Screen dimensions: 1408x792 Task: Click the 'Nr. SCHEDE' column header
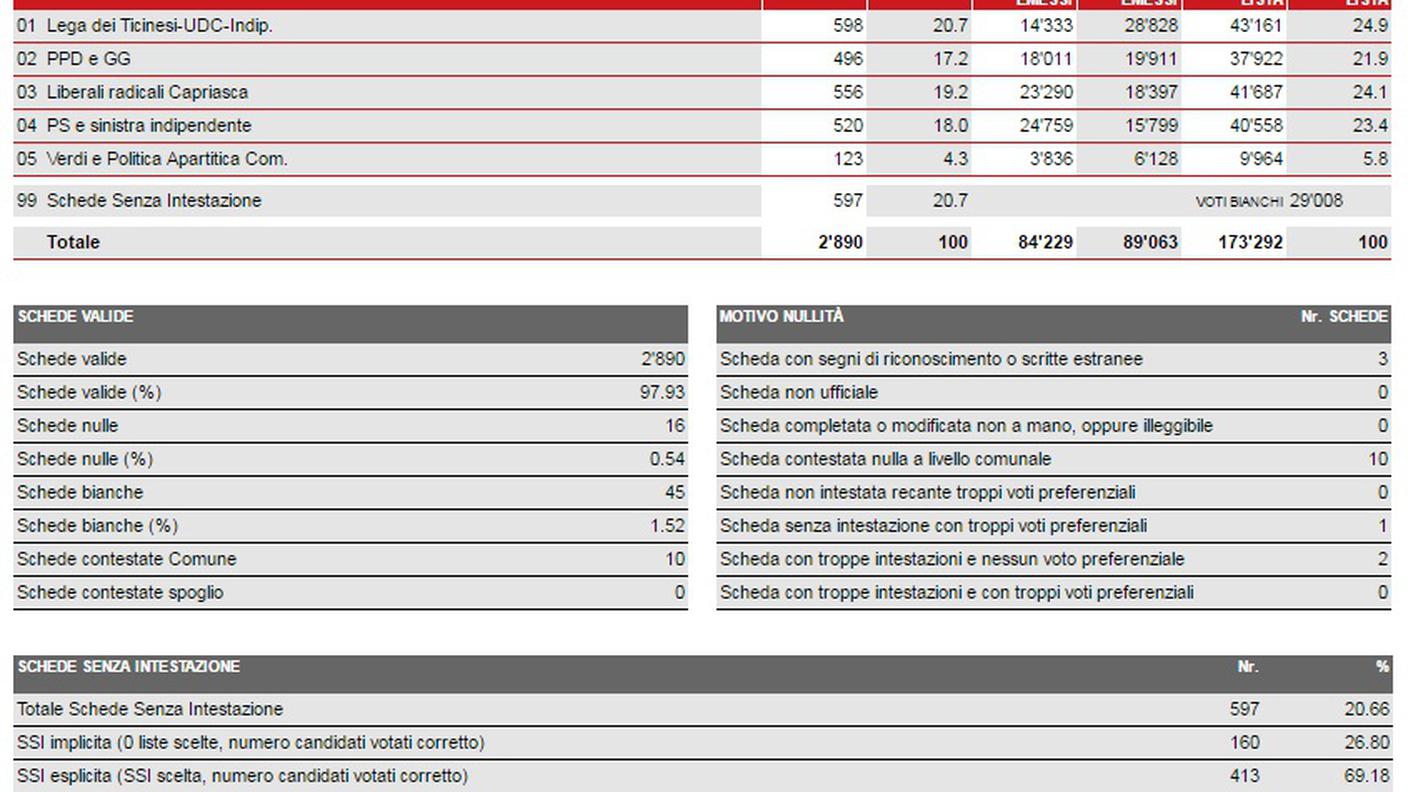(x=1344, y=317)
